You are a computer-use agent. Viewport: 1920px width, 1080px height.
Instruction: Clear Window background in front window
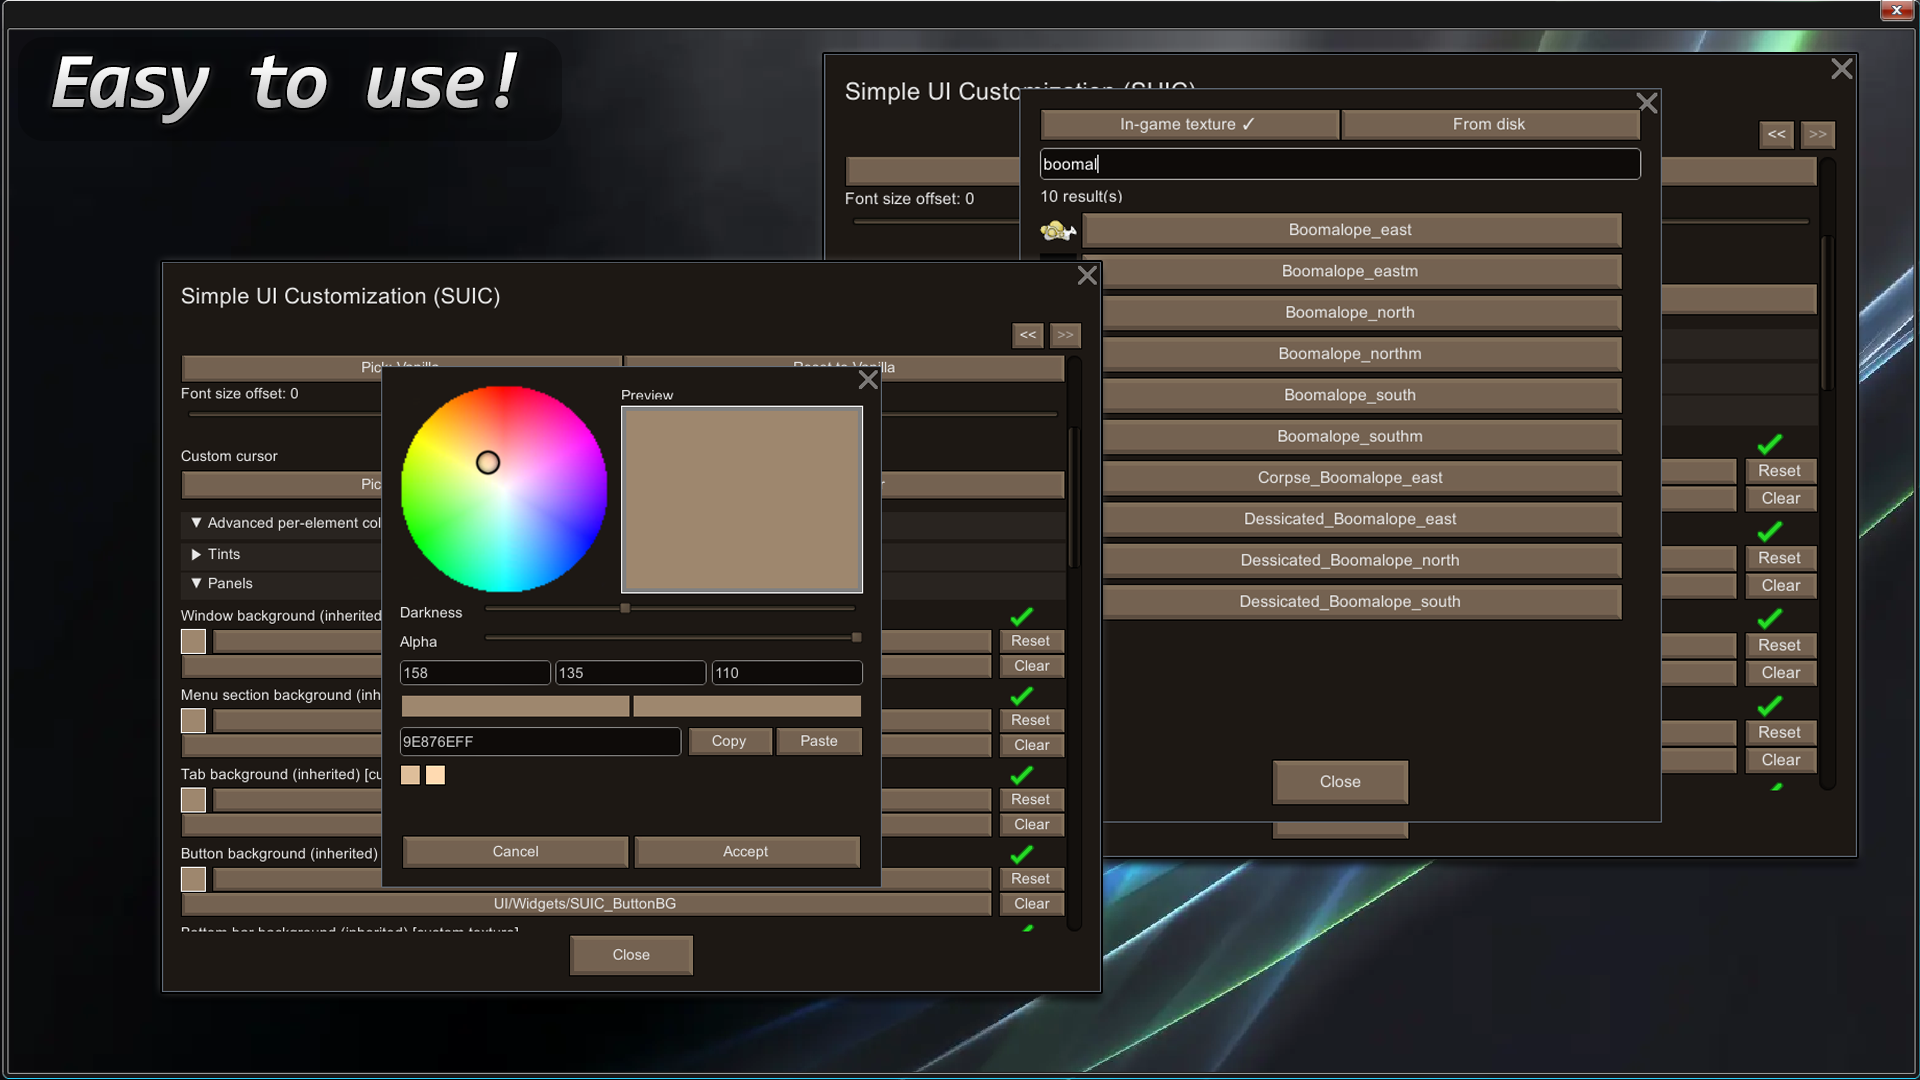pyautogui.click(x=1031, y=666)
